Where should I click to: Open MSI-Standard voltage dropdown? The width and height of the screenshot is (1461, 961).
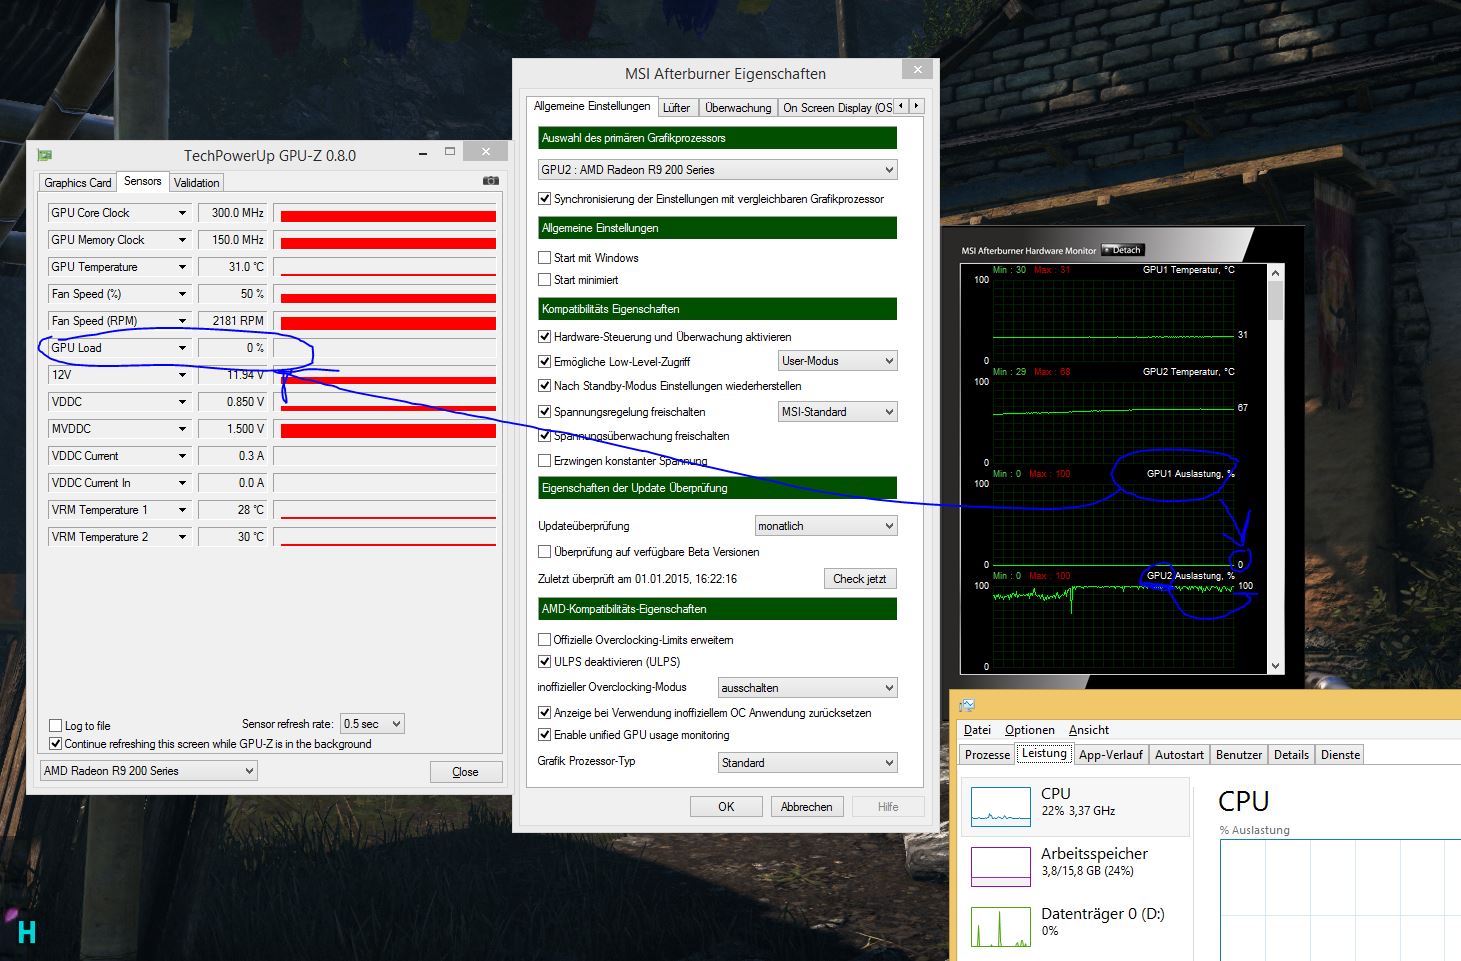(x=838, y=412)
